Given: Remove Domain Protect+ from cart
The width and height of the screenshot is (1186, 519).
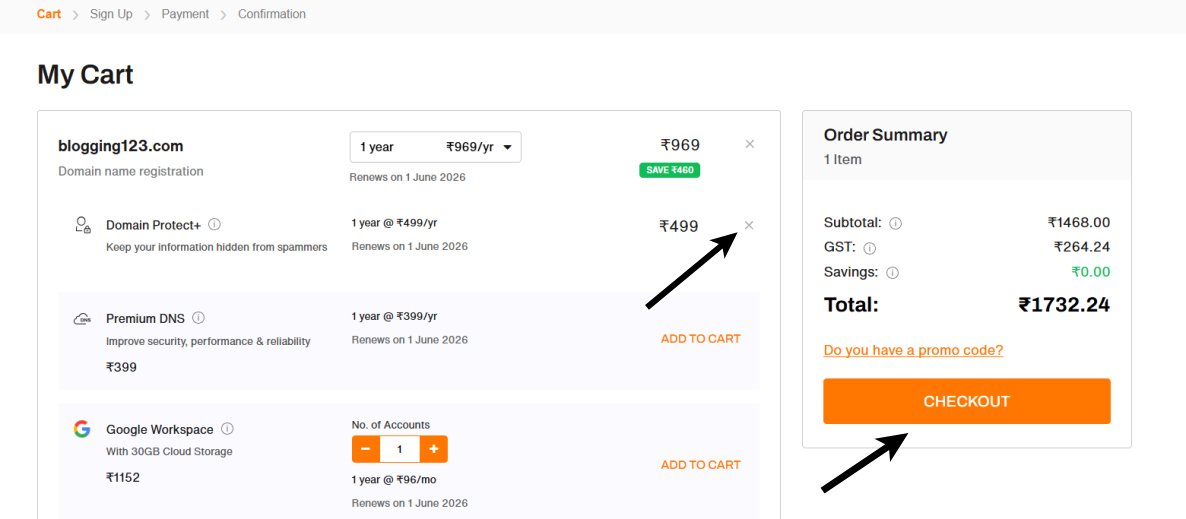Looking at the screenshot, I should 749,225.
